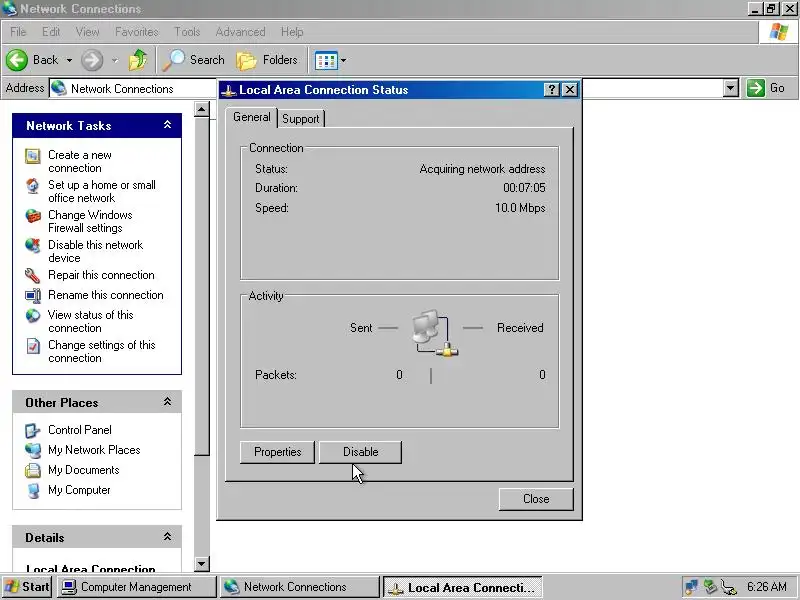This screenshot has height=600, width=800.
Task: Click the green Back arrow icon
Action: [16, 60]
